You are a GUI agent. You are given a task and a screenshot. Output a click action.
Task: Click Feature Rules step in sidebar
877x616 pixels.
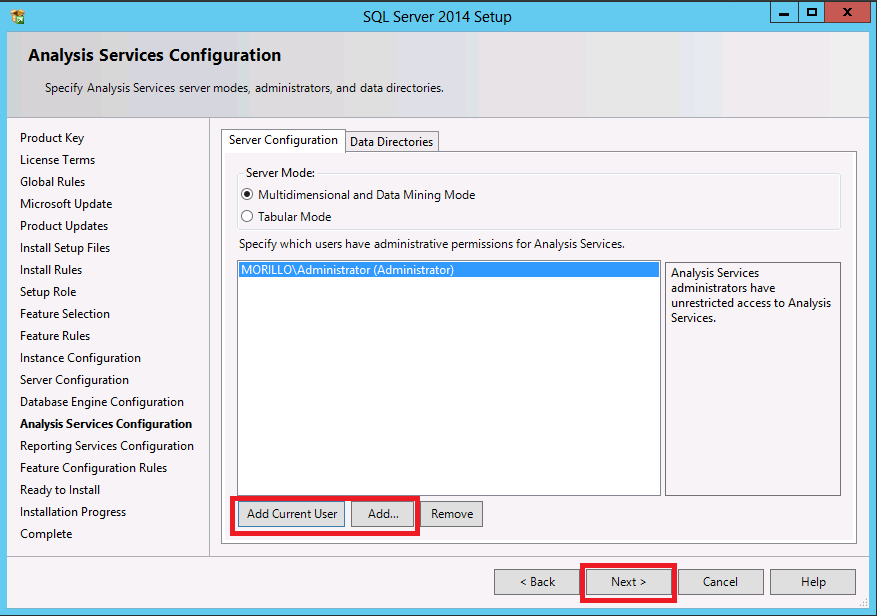tap(55, 336)
